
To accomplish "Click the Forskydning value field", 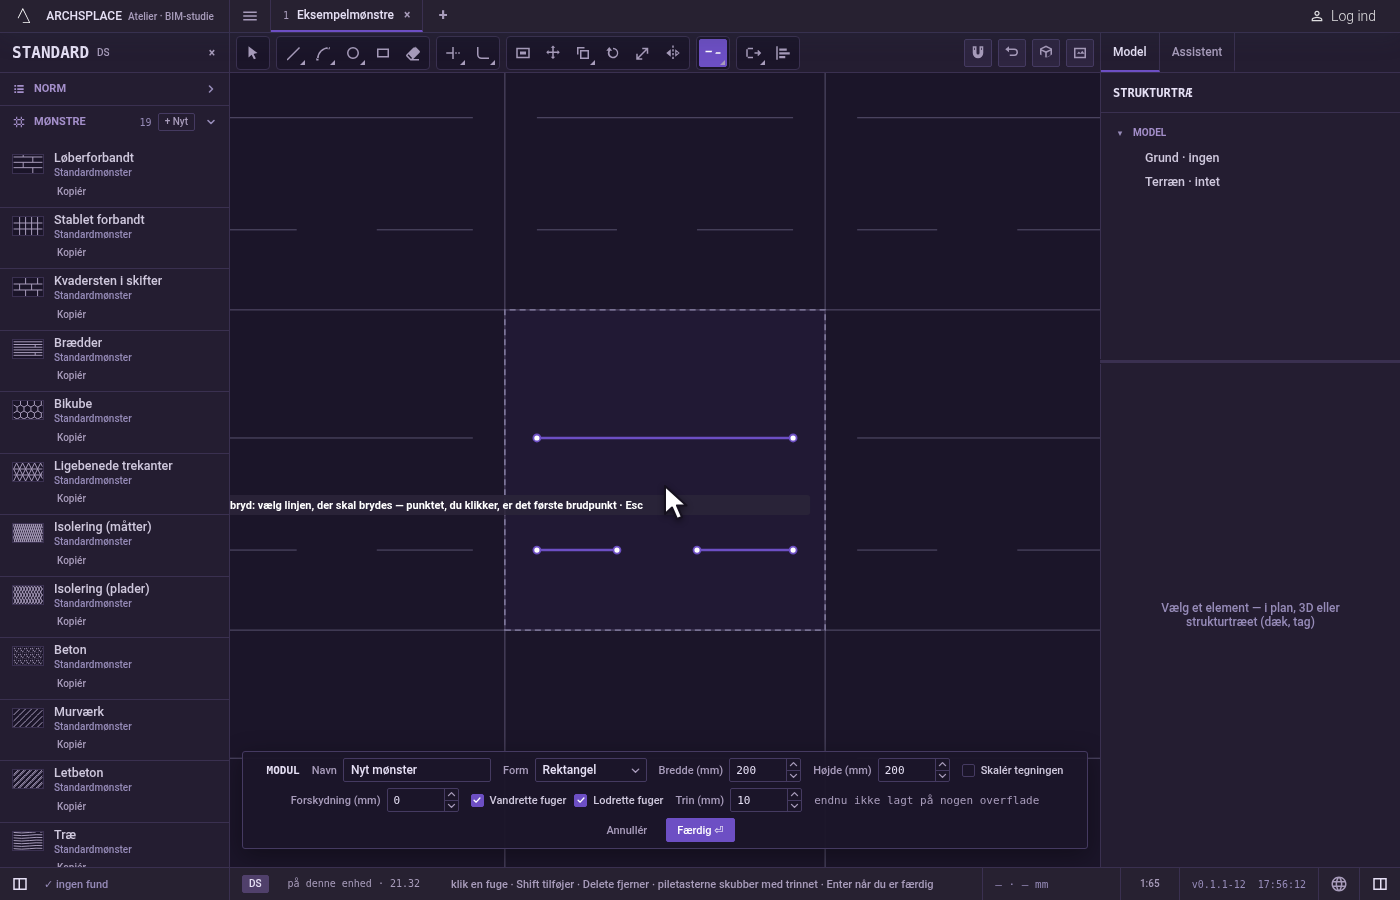I will point(415,800).
